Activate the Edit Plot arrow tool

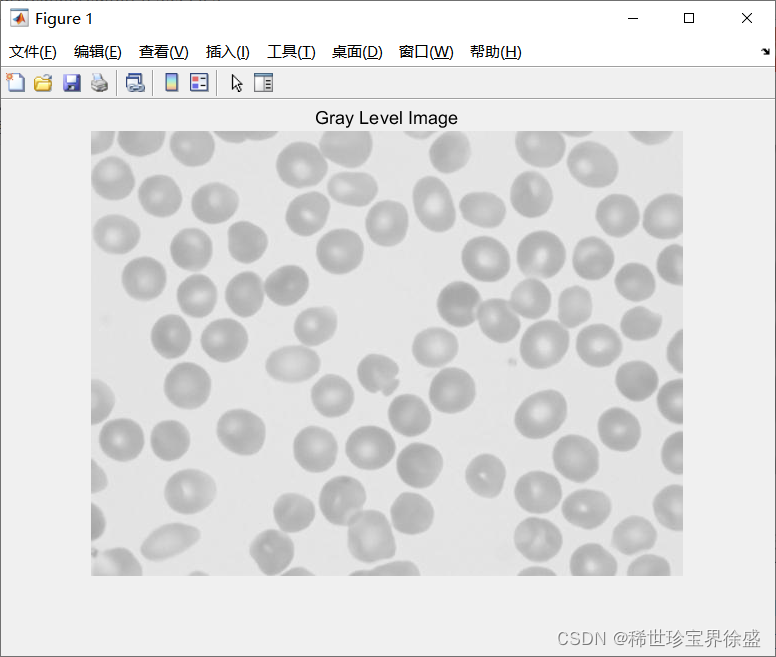[237, 83]
